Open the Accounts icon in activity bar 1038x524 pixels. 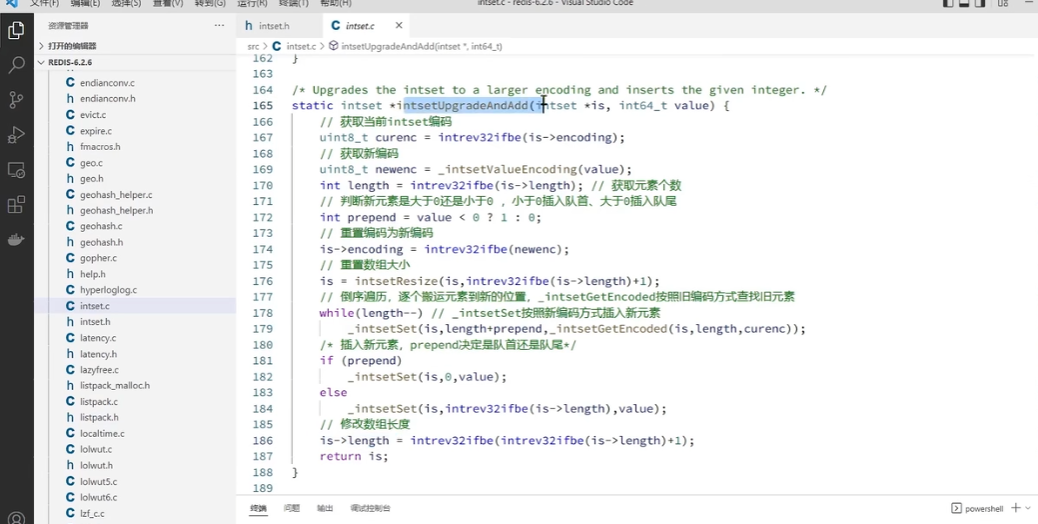(x=17, y=517)
